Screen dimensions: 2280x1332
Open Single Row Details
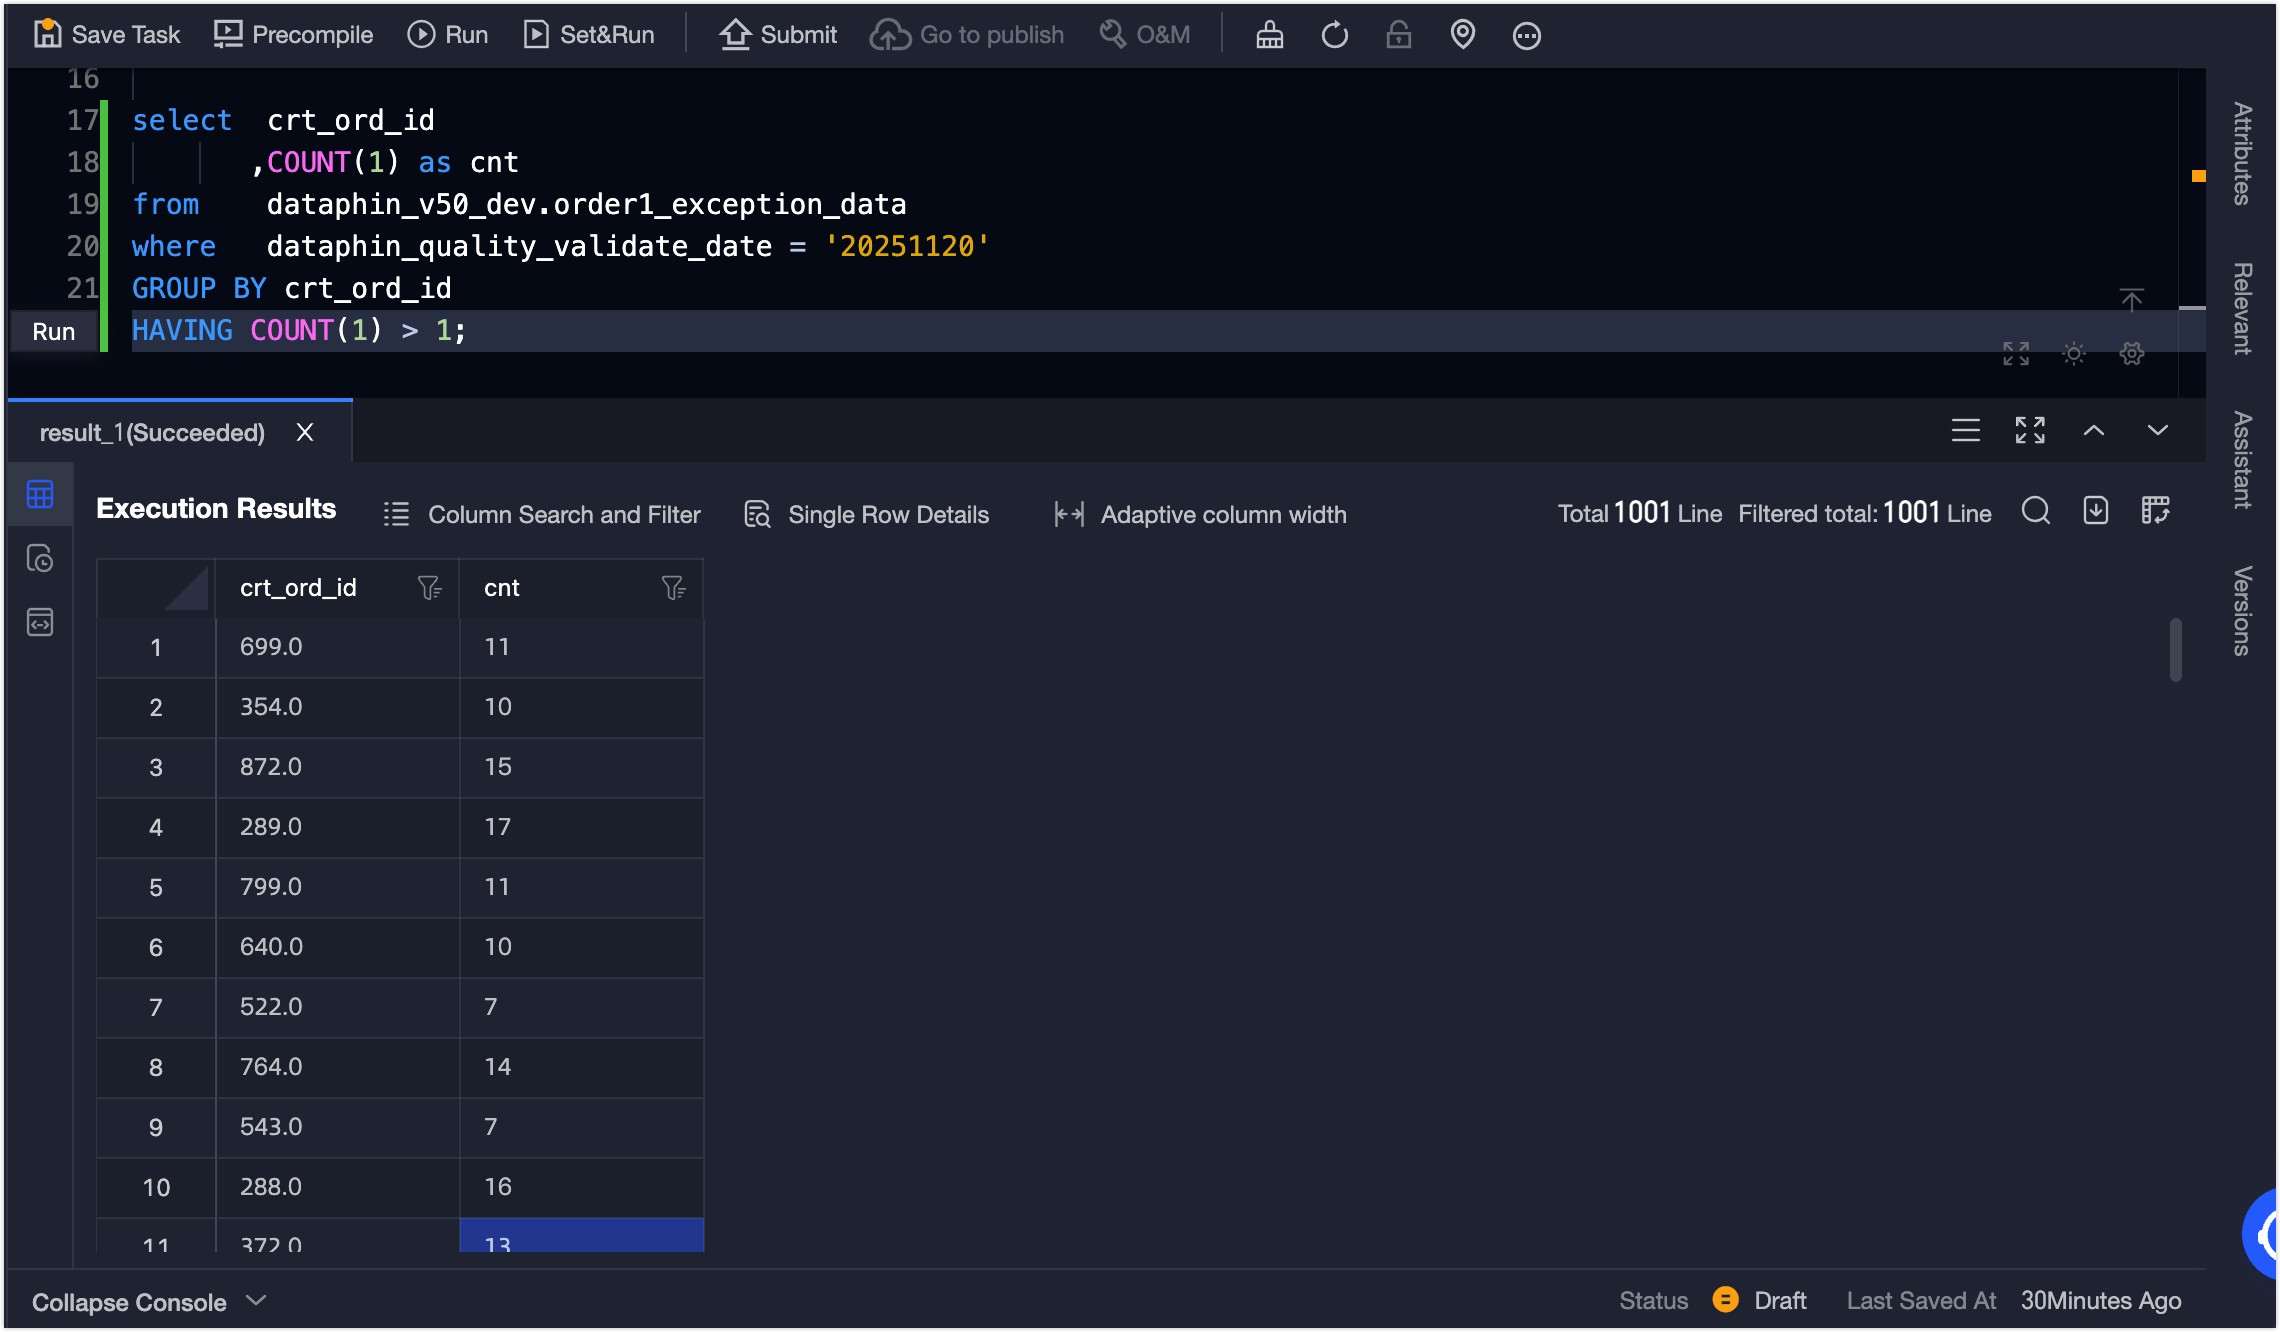click(x=866, y=515)
